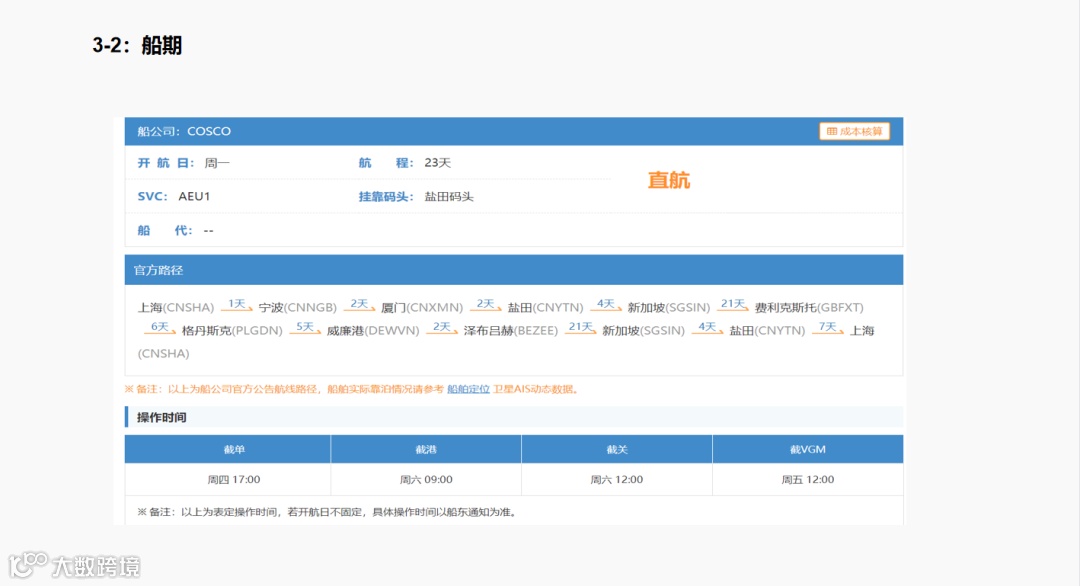
Task: Click the 格丹斯克(PLGDN) port name
Action: (232, 331)
